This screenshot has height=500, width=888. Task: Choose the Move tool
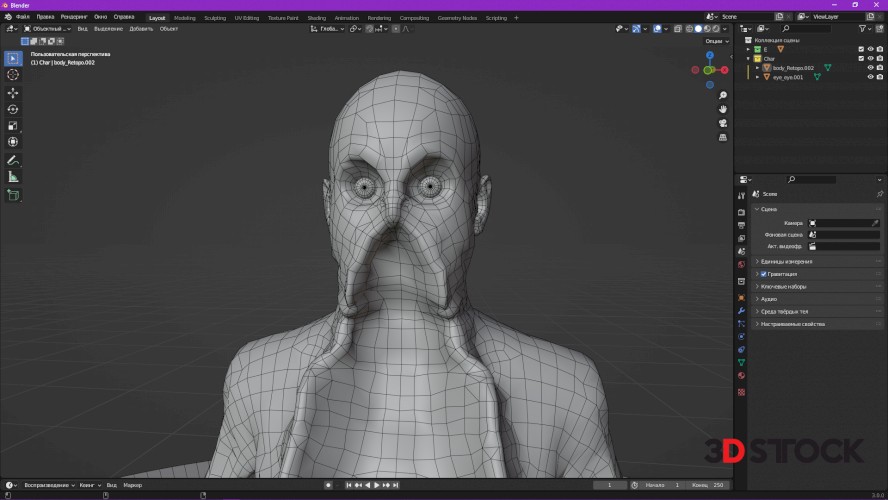point(13,93)
